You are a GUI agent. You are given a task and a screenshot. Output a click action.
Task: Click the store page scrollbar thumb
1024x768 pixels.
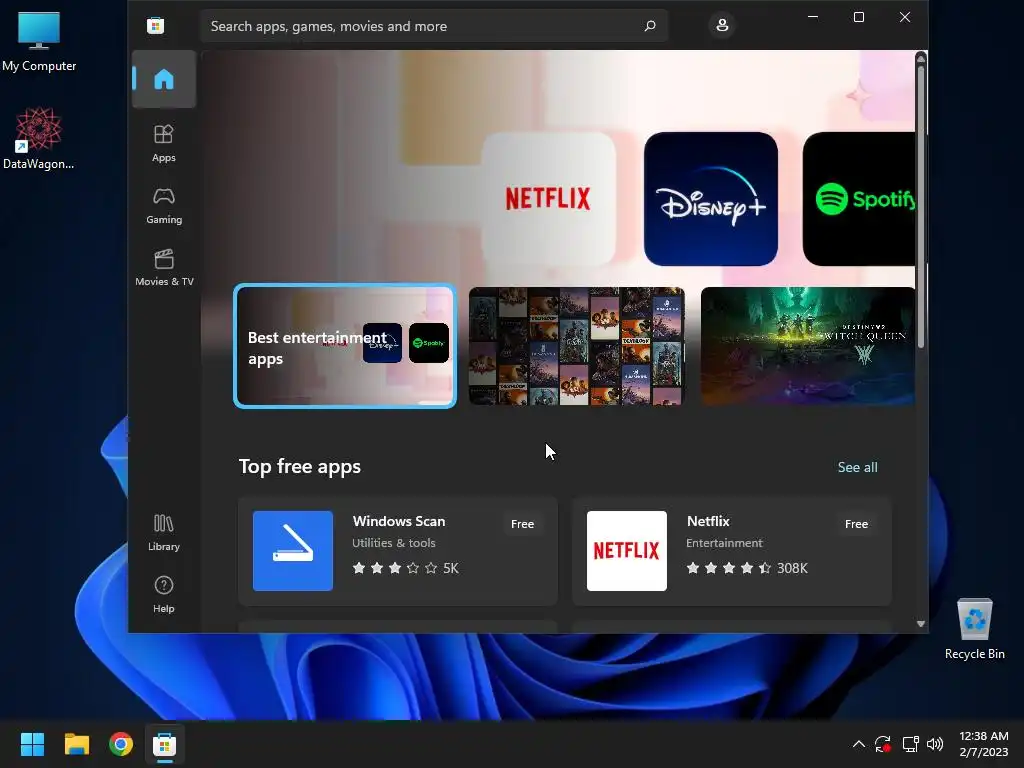pos(921,206)
